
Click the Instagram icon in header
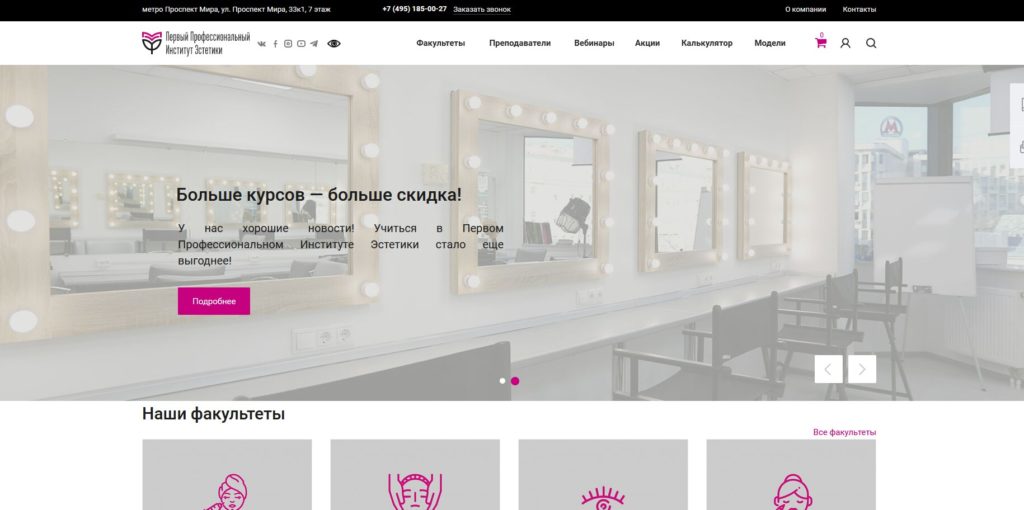point(288,44)
